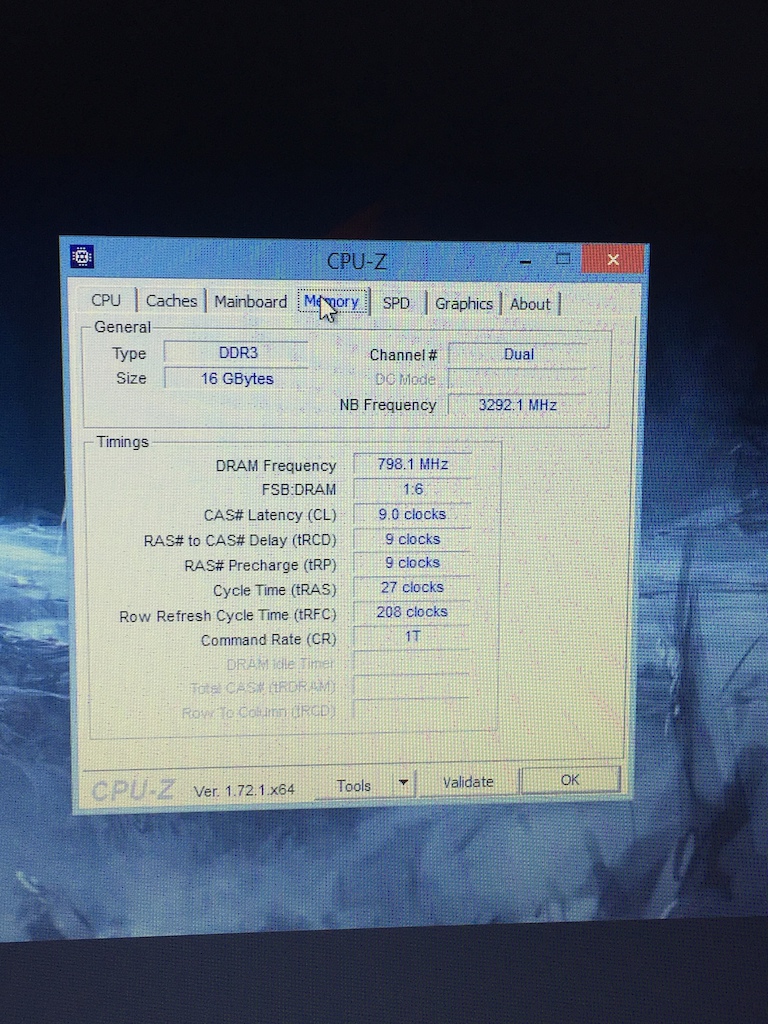This screenshot has height=1024, width=768.
Task: Maximize the CPU-Z window
Action: click(x=563, y=259)
